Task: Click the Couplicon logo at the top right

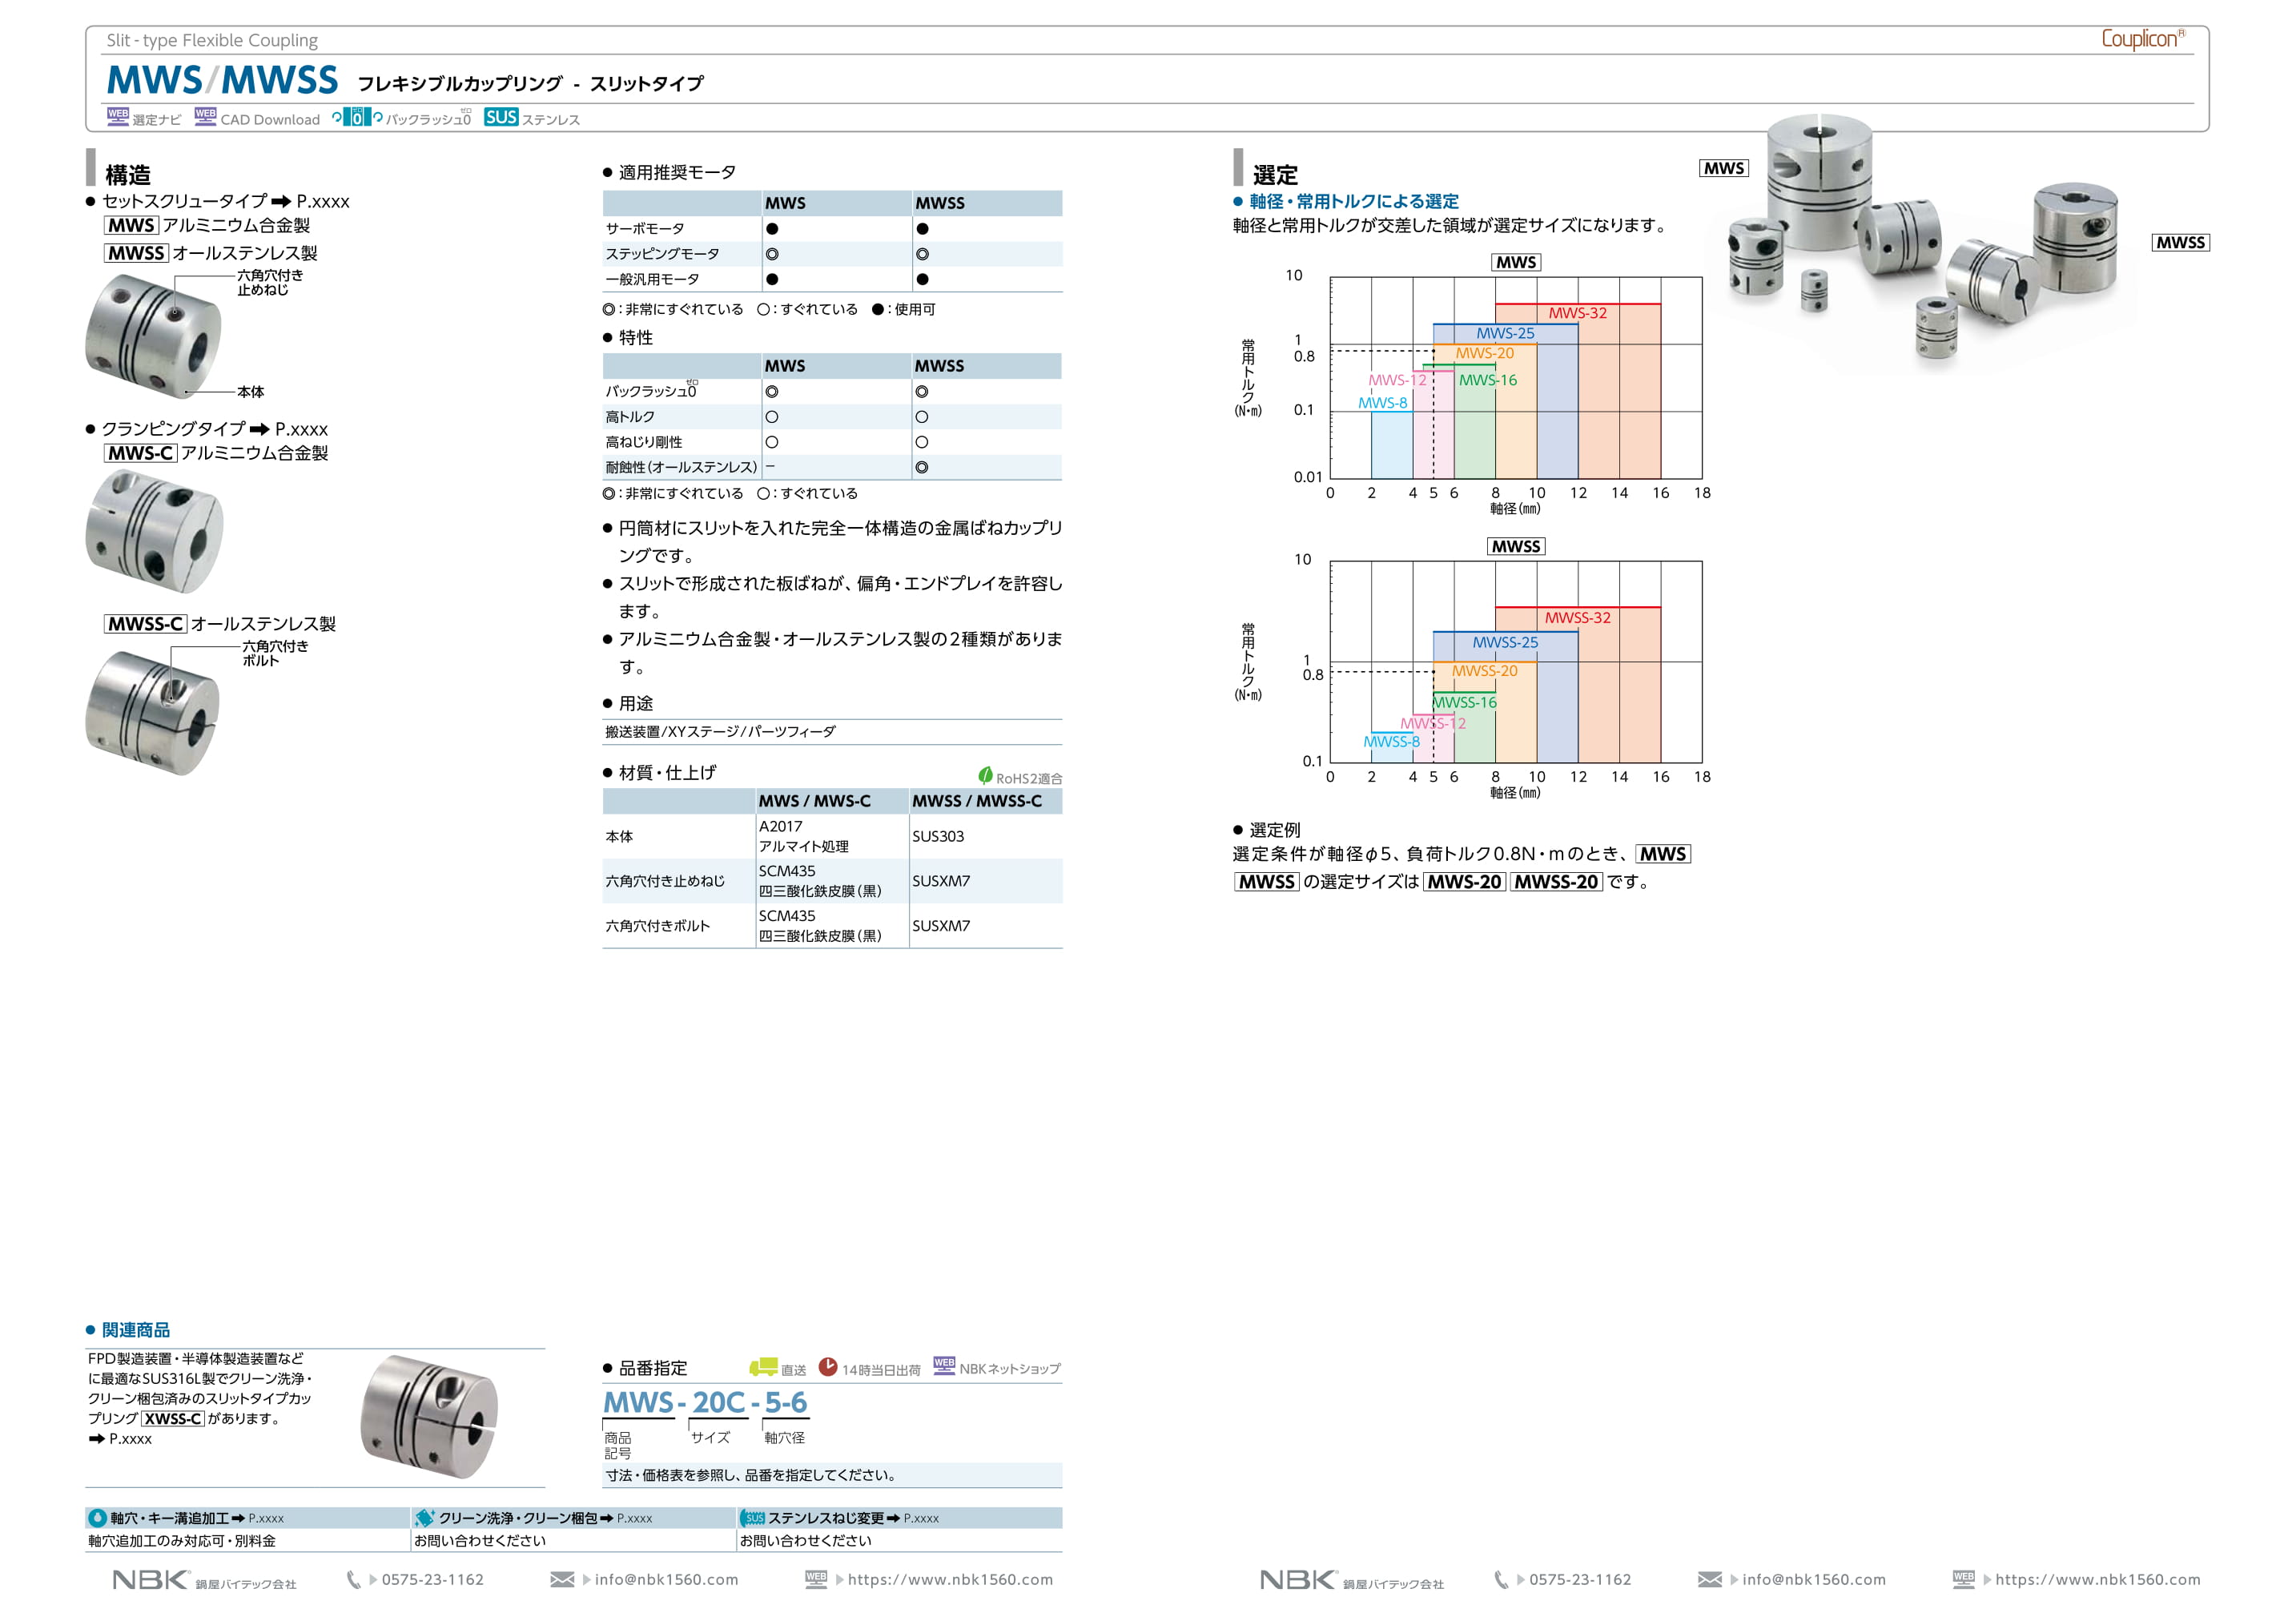Action: pyautogui.click(x=2141, y=39)
